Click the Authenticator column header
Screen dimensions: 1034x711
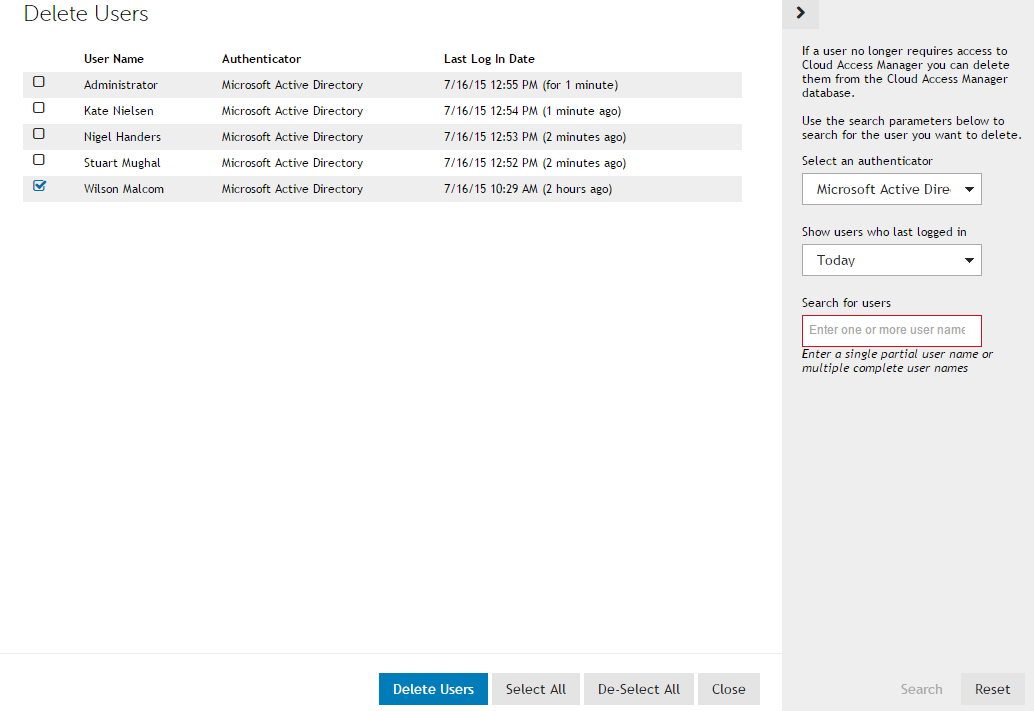(x=261, y=59)
